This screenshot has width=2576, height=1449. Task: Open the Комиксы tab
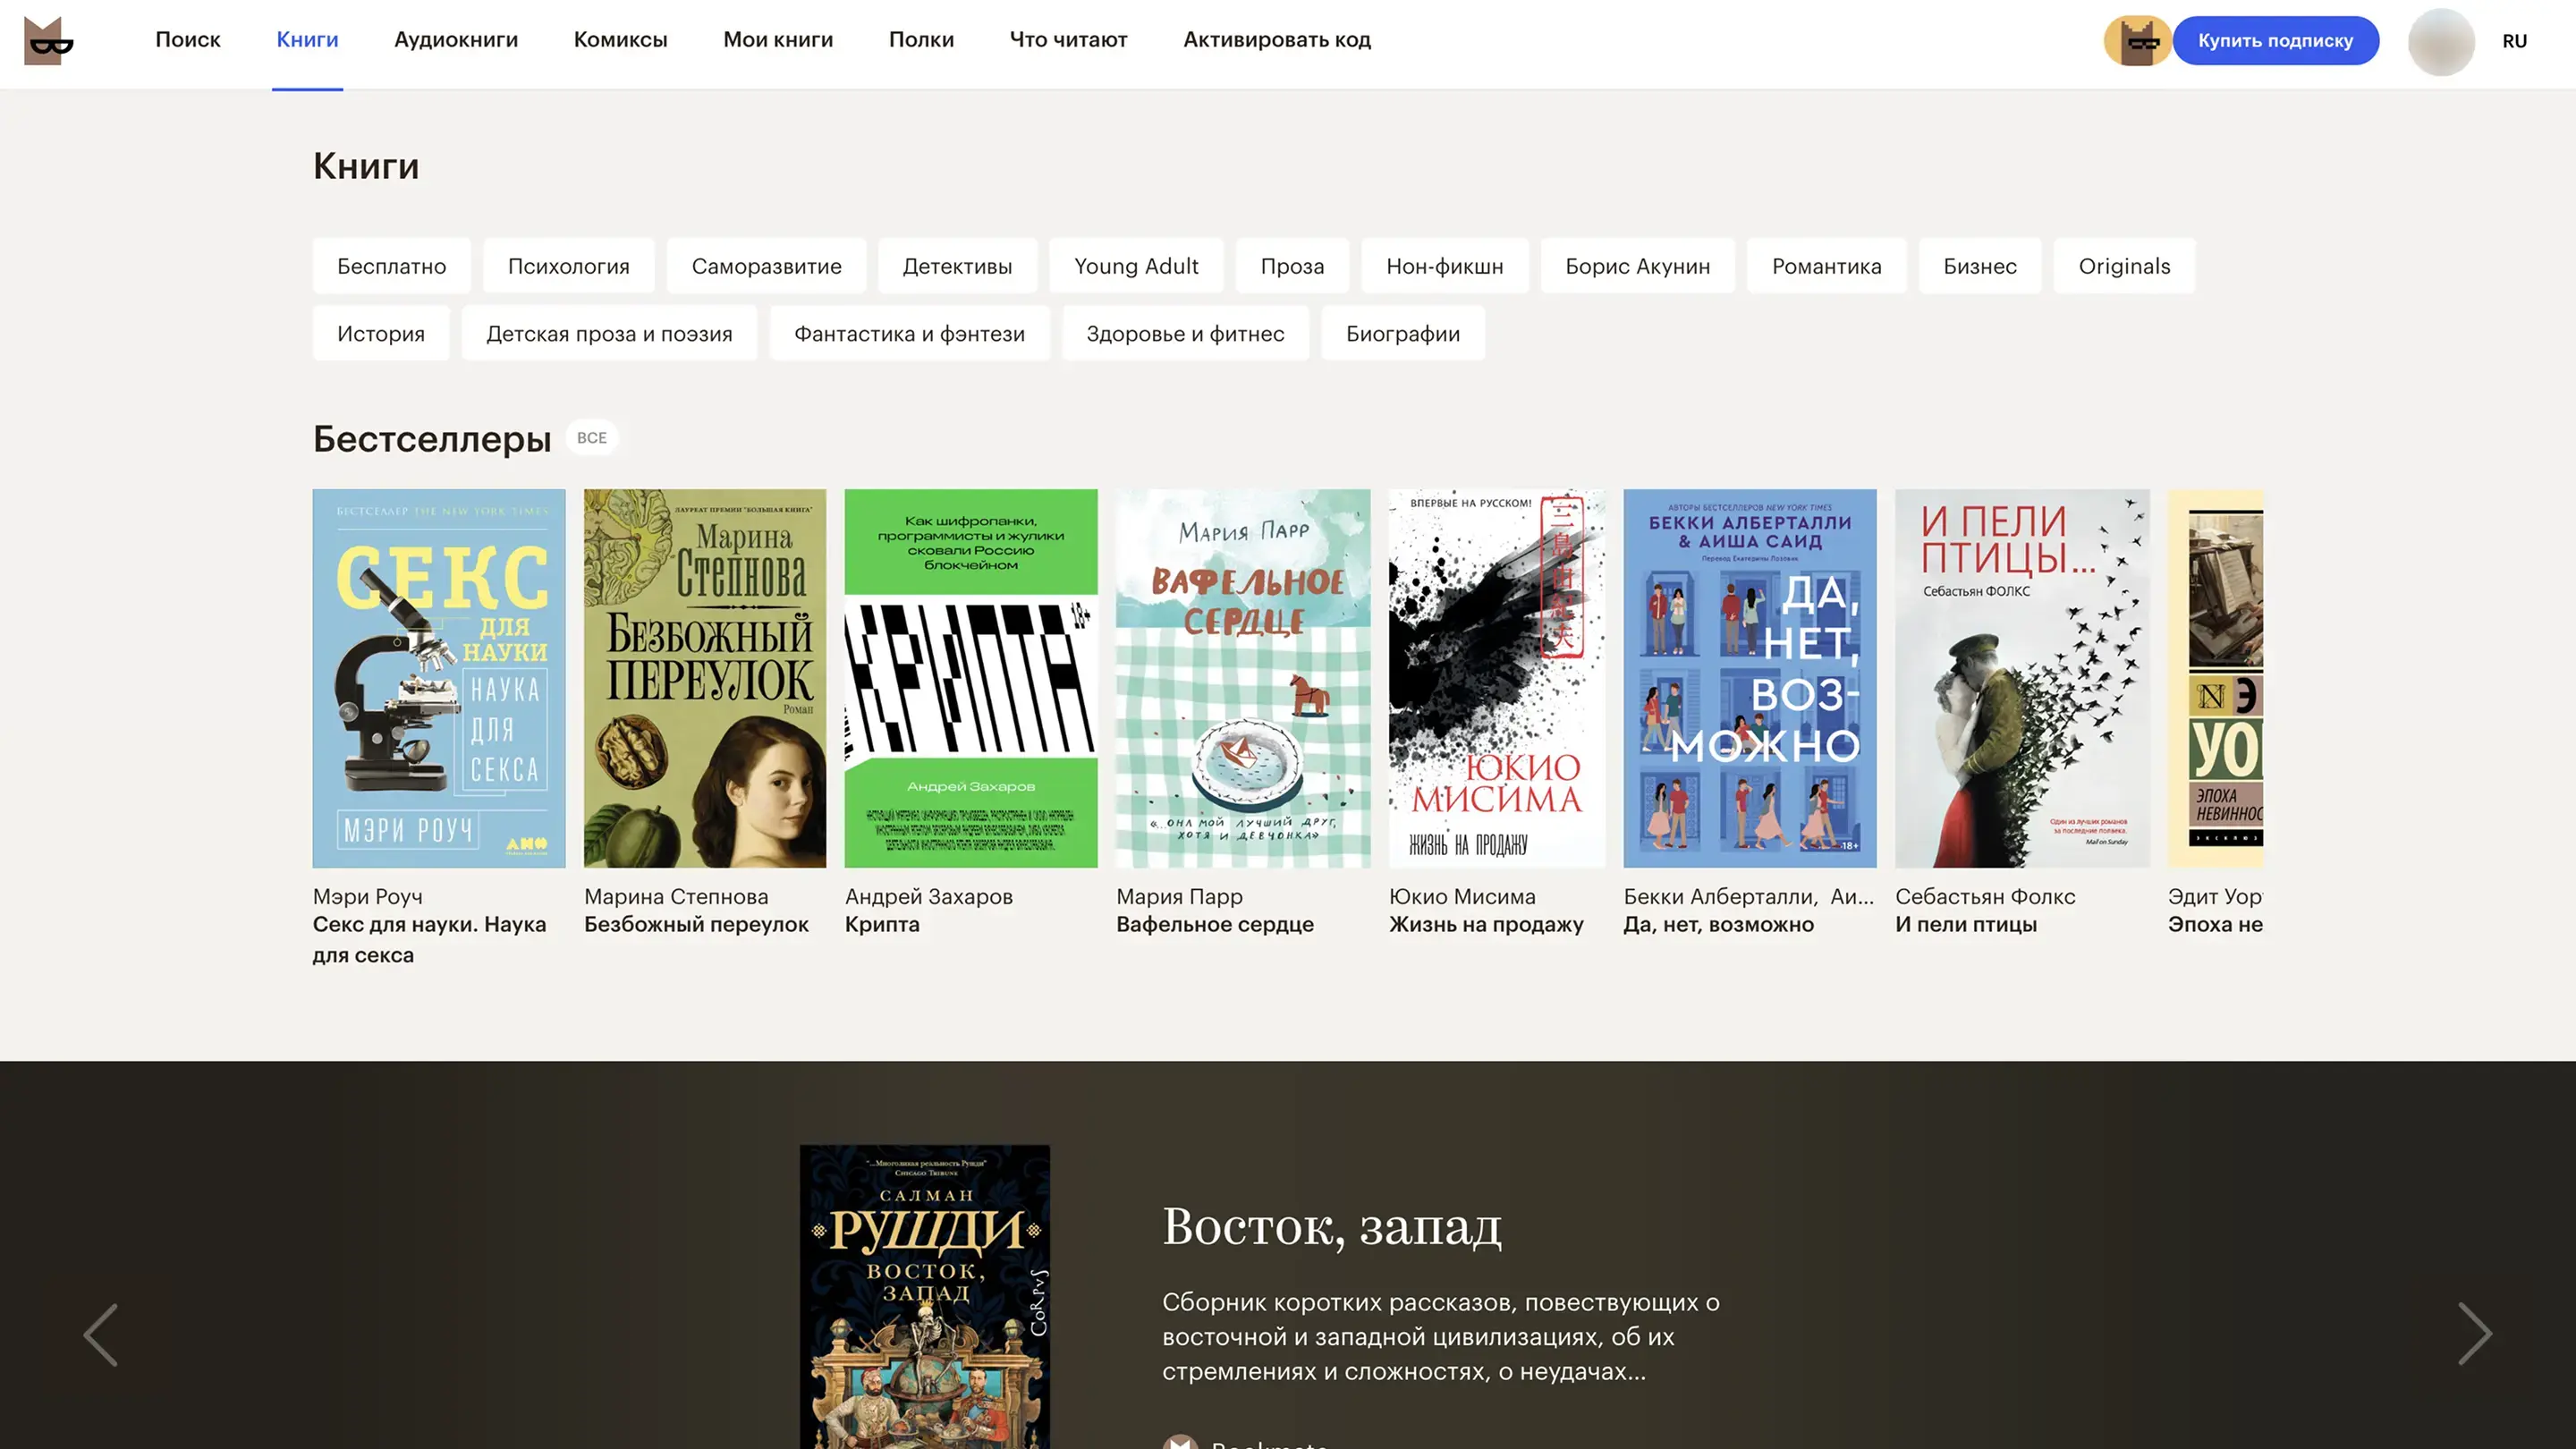point(620,40)
